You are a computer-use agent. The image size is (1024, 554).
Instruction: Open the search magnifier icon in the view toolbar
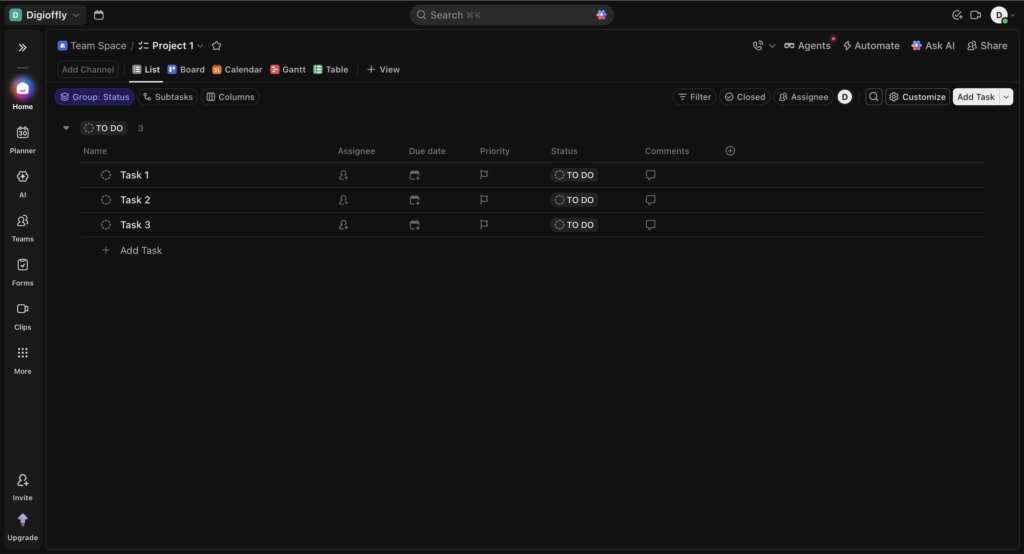click(873, 97)
